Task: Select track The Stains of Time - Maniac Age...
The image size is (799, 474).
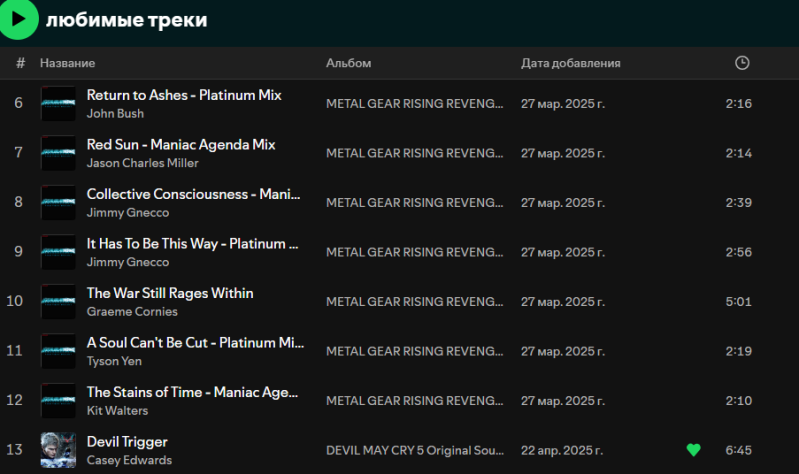Action: [193, 392]
